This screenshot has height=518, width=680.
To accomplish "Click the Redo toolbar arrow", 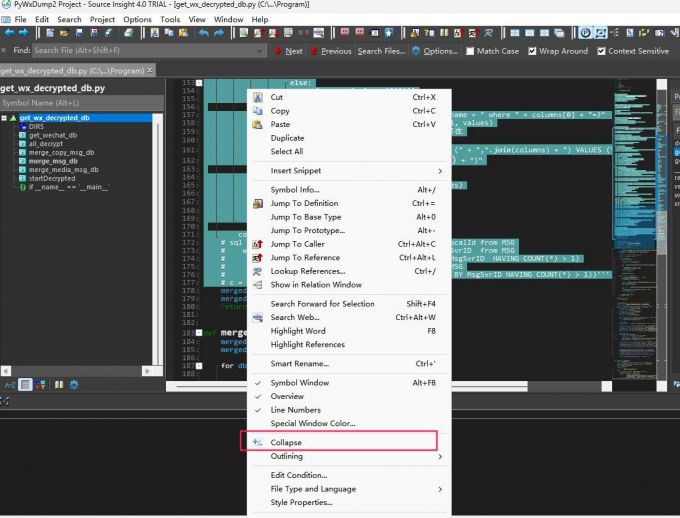I will [219, 33].
